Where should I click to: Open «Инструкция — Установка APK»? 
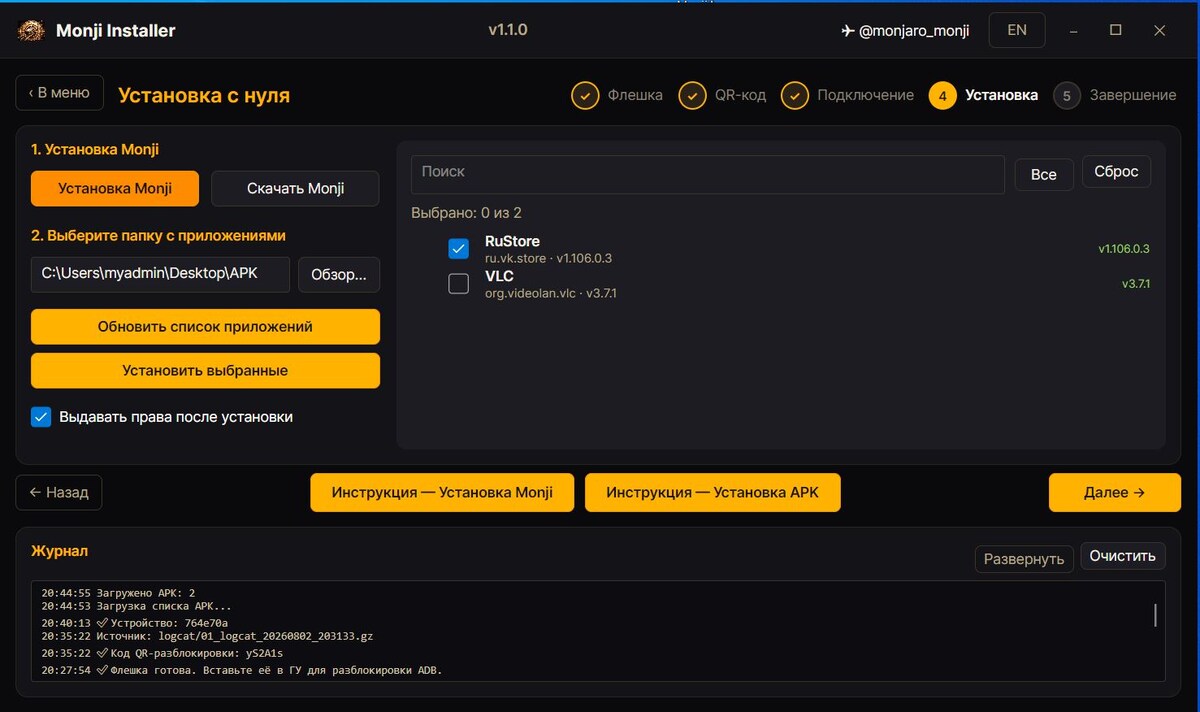[712, 492]
